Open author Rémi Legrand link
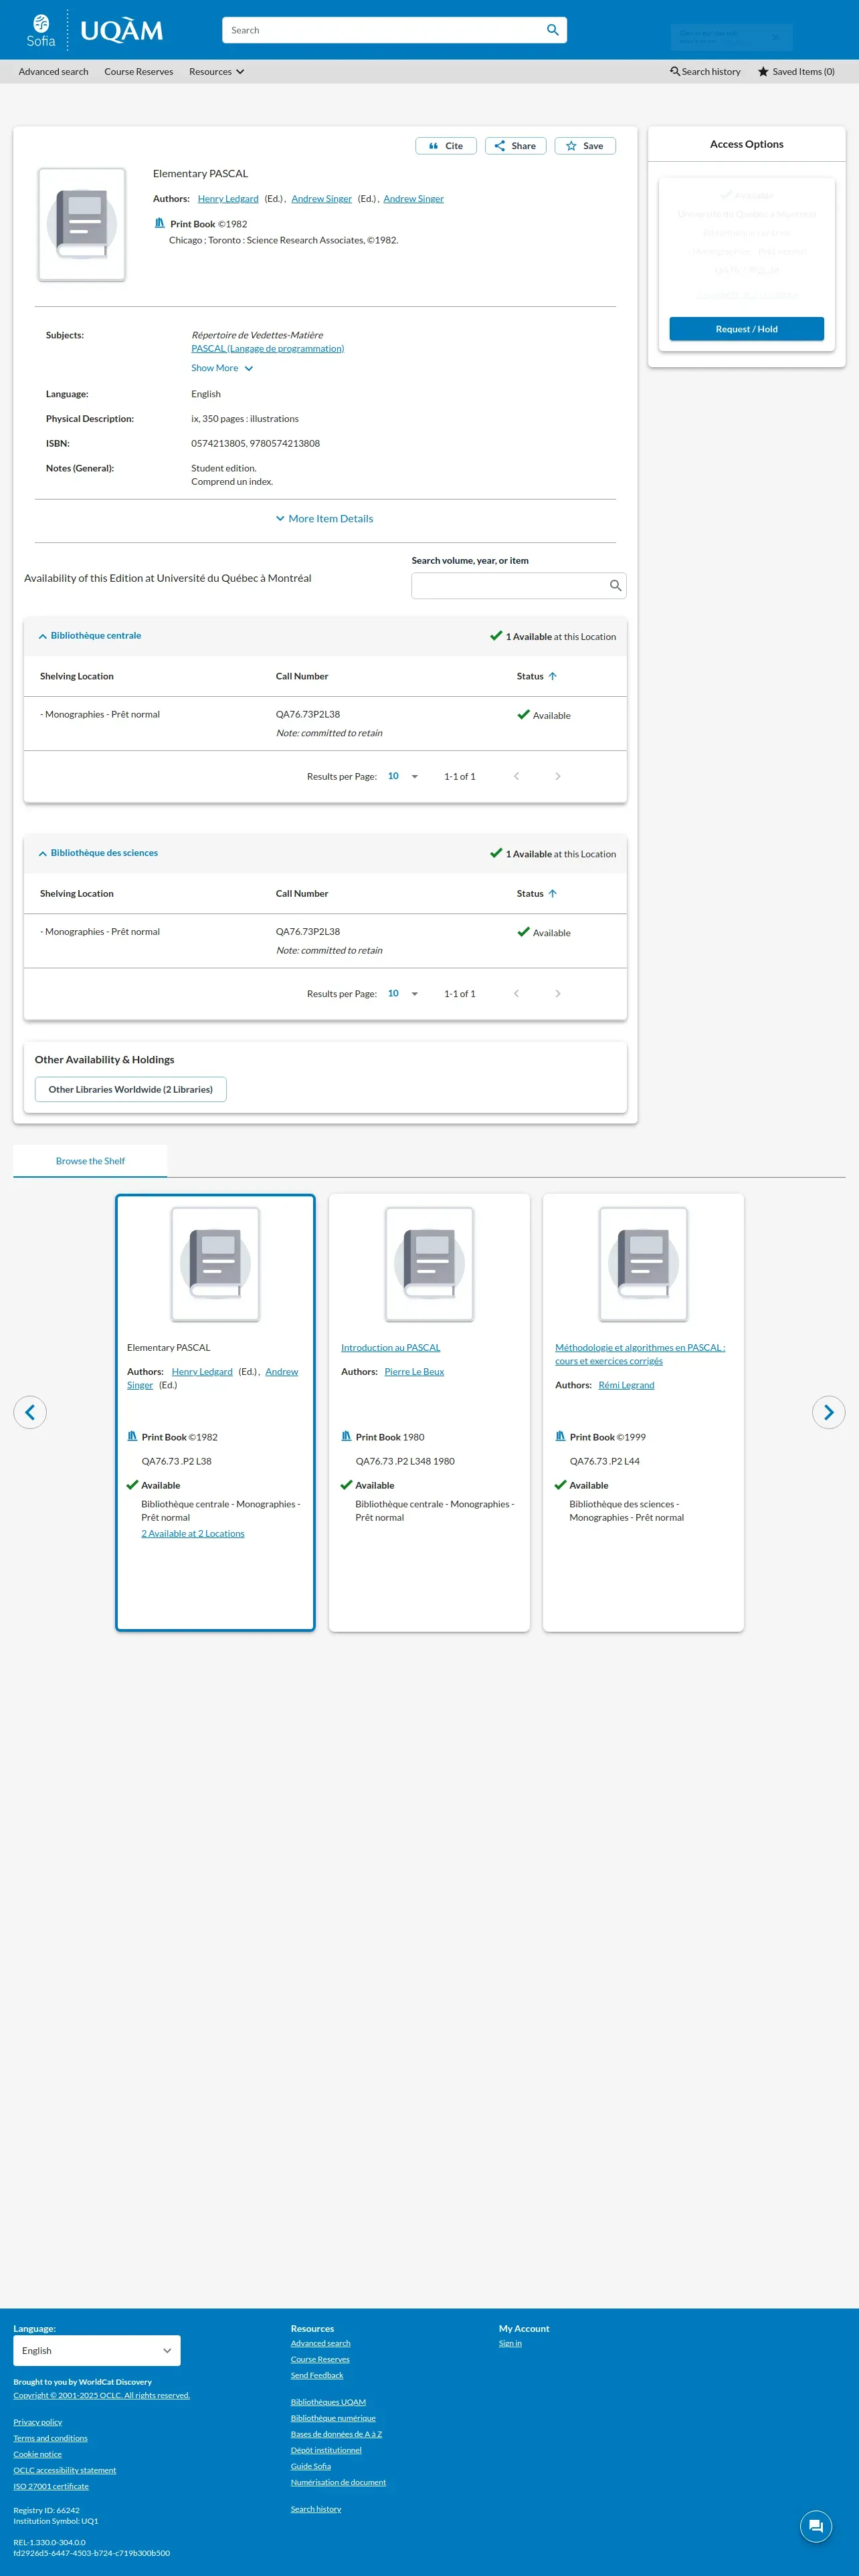The width and height of the screenshot is (859, 2576). pyautogui.click(x=627, y=1385)
